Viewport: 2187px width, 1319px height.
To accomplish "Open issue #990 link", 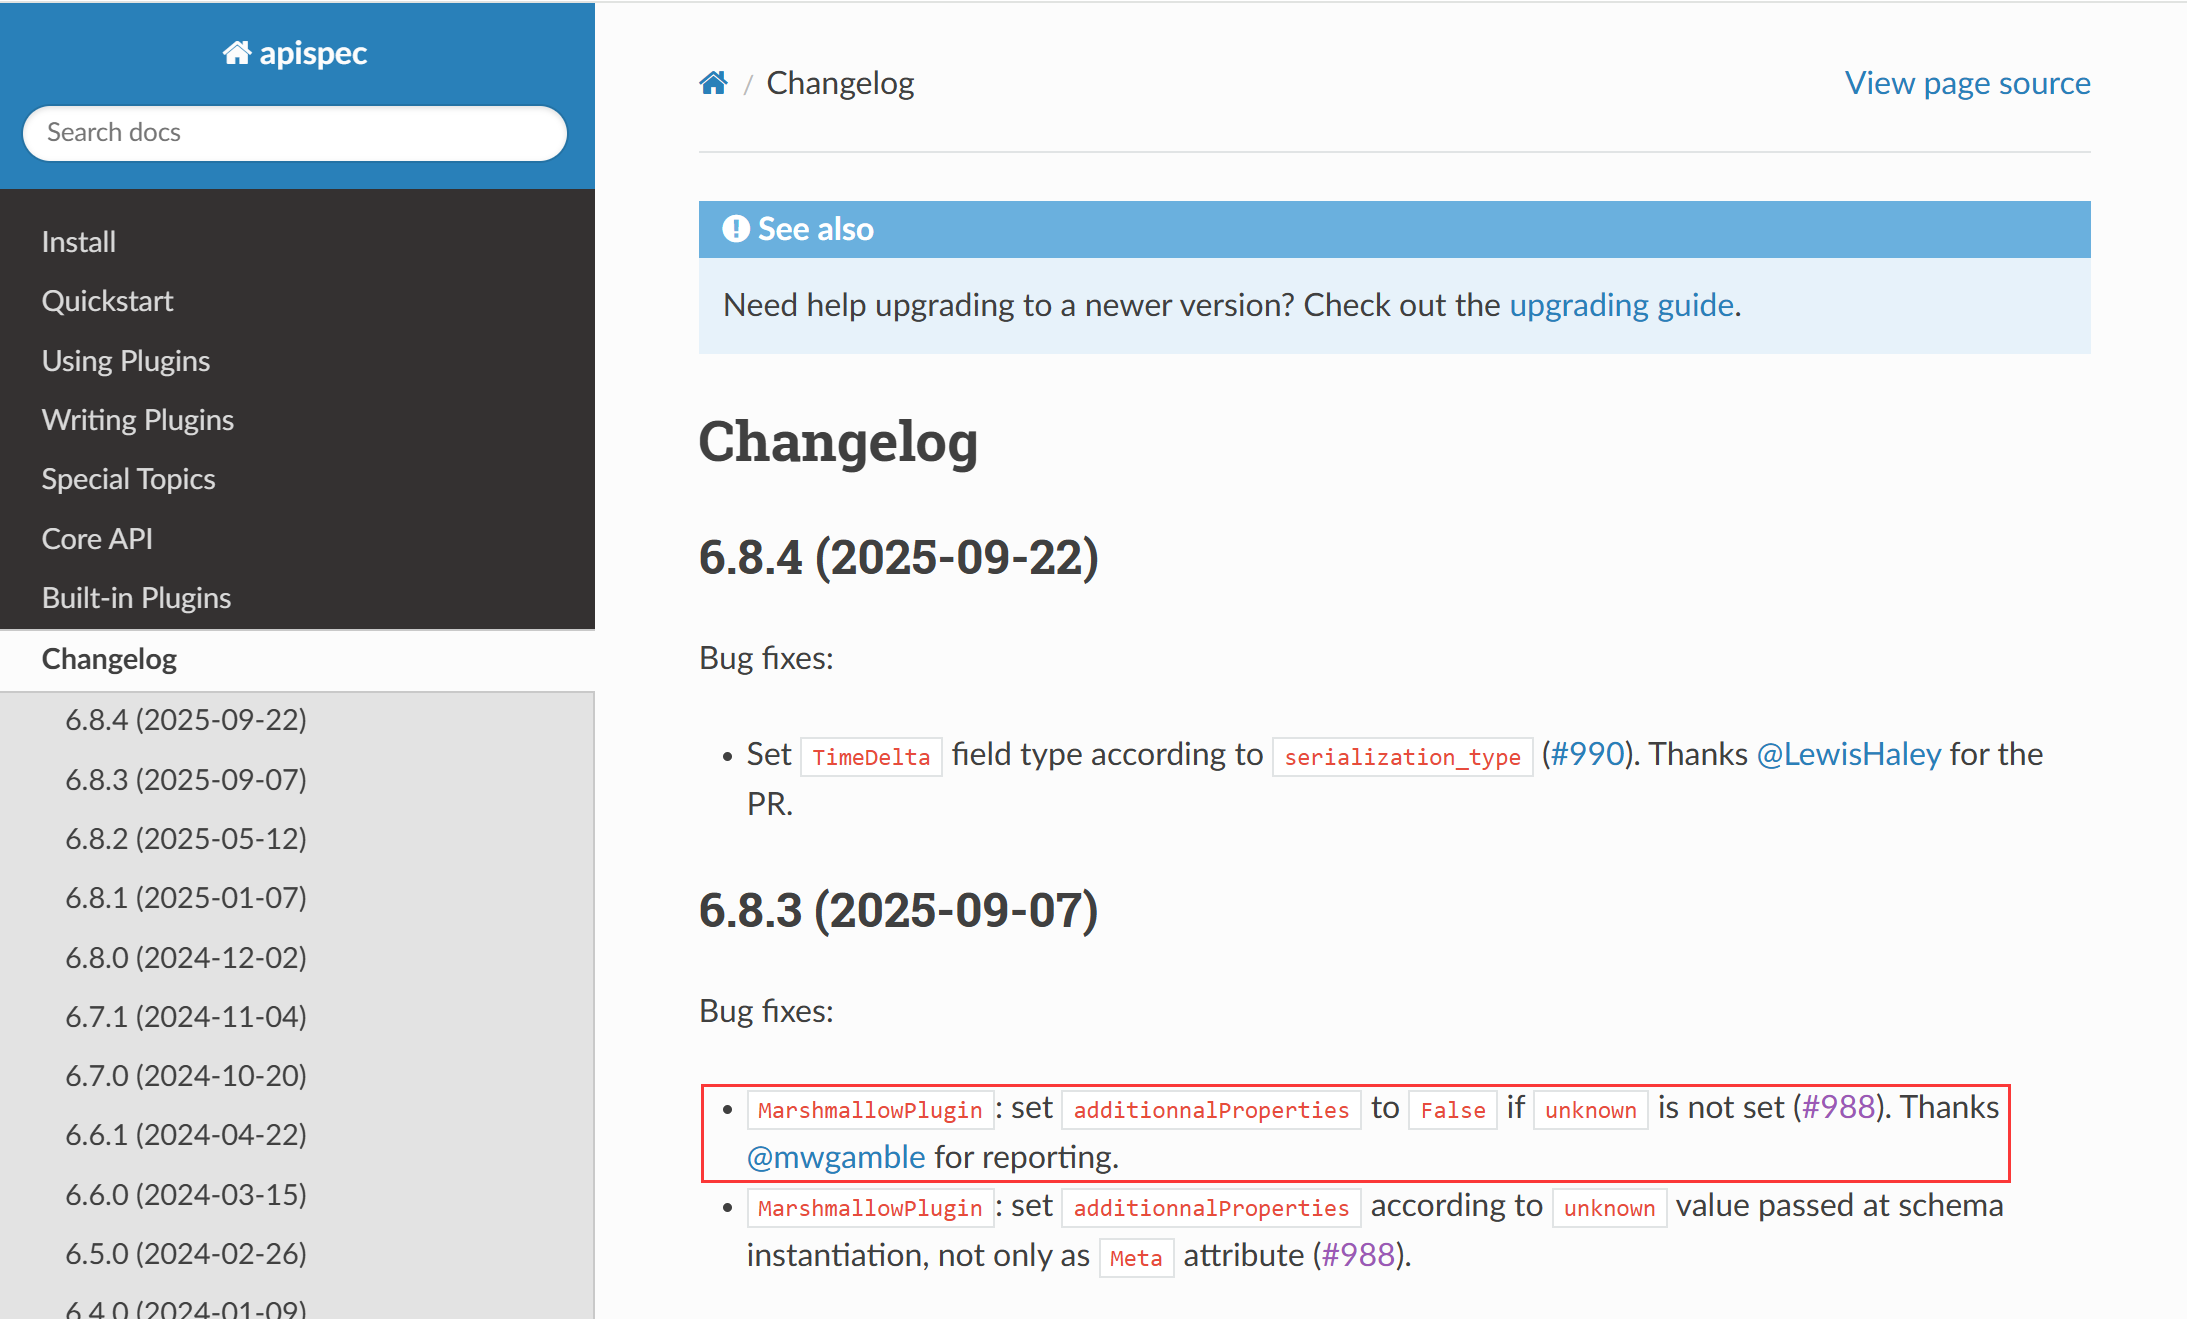I will point(1587,754).
